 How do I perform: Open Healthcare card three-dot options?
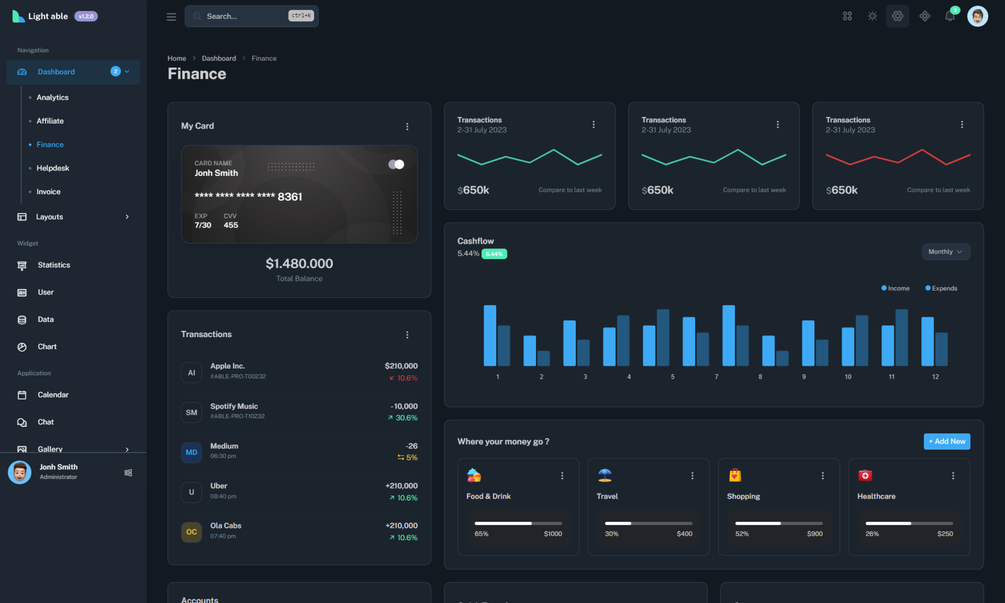click(x=953, y=475)
